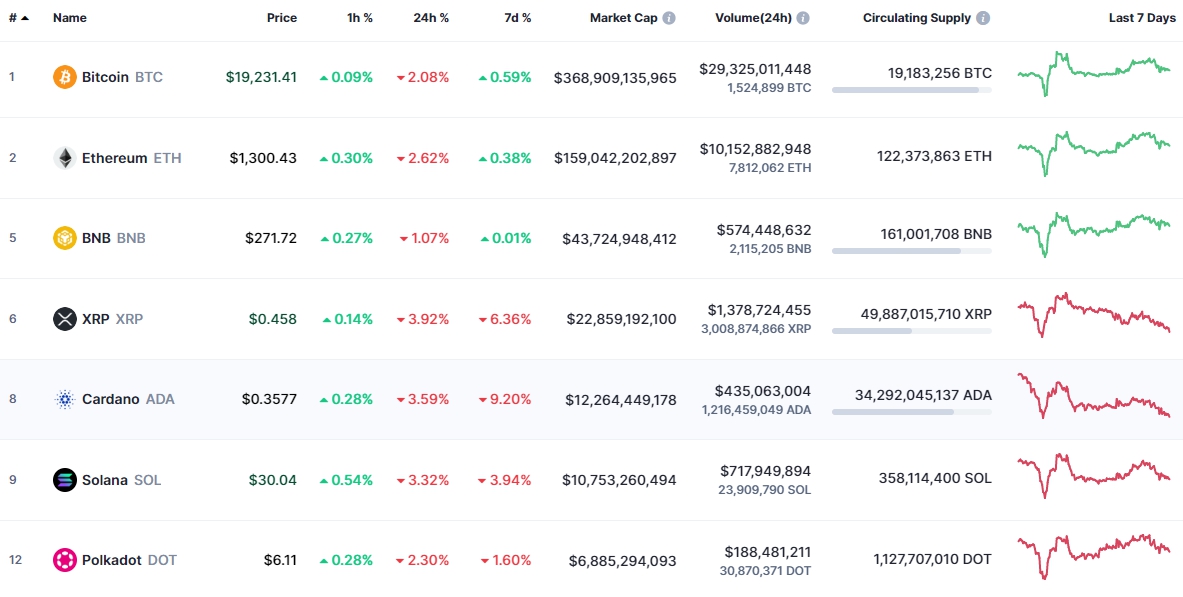The image size is (1183, 597).
Task: Click Bitcoin price $19,231.41
Action: point(261,77)
